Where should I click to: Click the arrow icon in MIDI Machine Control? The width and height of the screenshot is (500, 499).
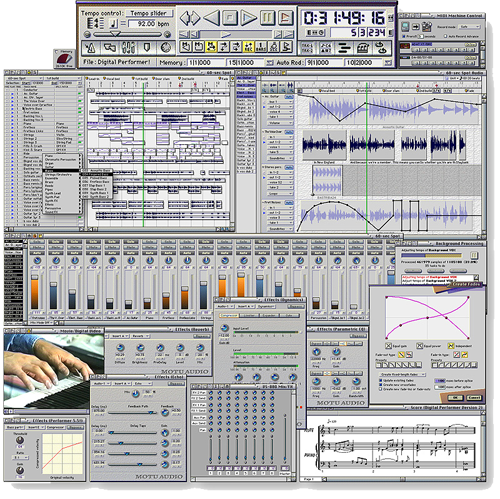416,27
